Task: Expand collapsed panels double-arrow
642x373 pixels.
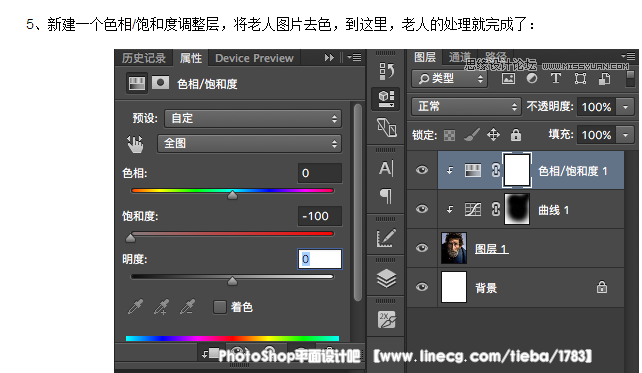Action: [329, 58]
